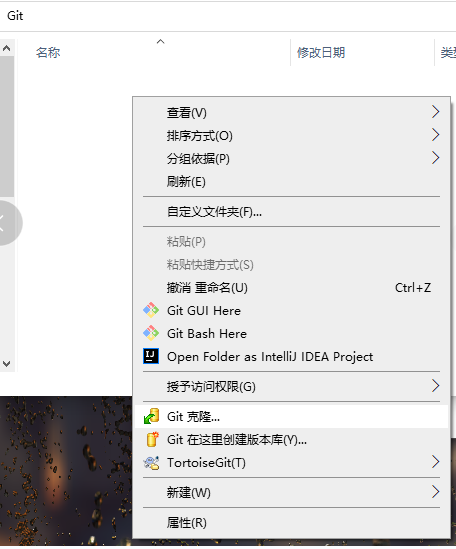Click the scrollbar down arrow

click(7, 364)
